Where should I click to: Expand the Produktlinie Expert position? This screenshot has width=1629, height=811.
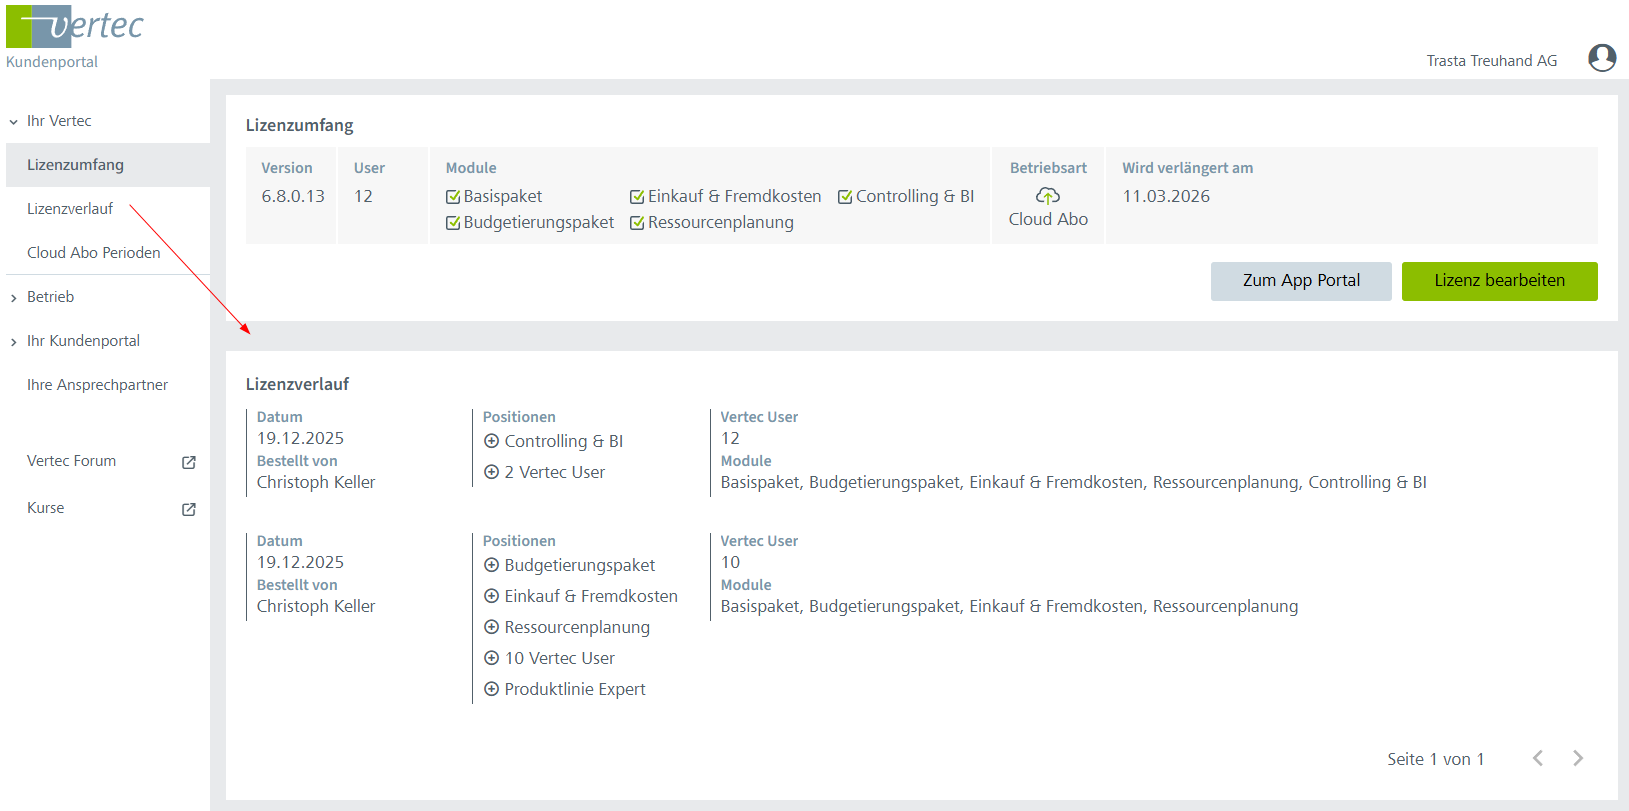coord(491,689)
